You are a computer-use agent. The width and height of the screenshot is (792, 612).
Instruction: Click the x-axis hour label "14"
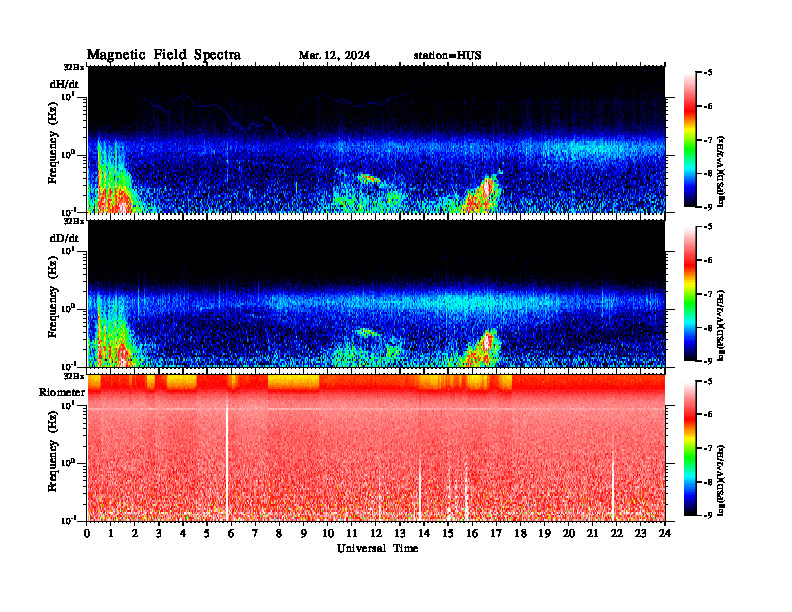424,534
